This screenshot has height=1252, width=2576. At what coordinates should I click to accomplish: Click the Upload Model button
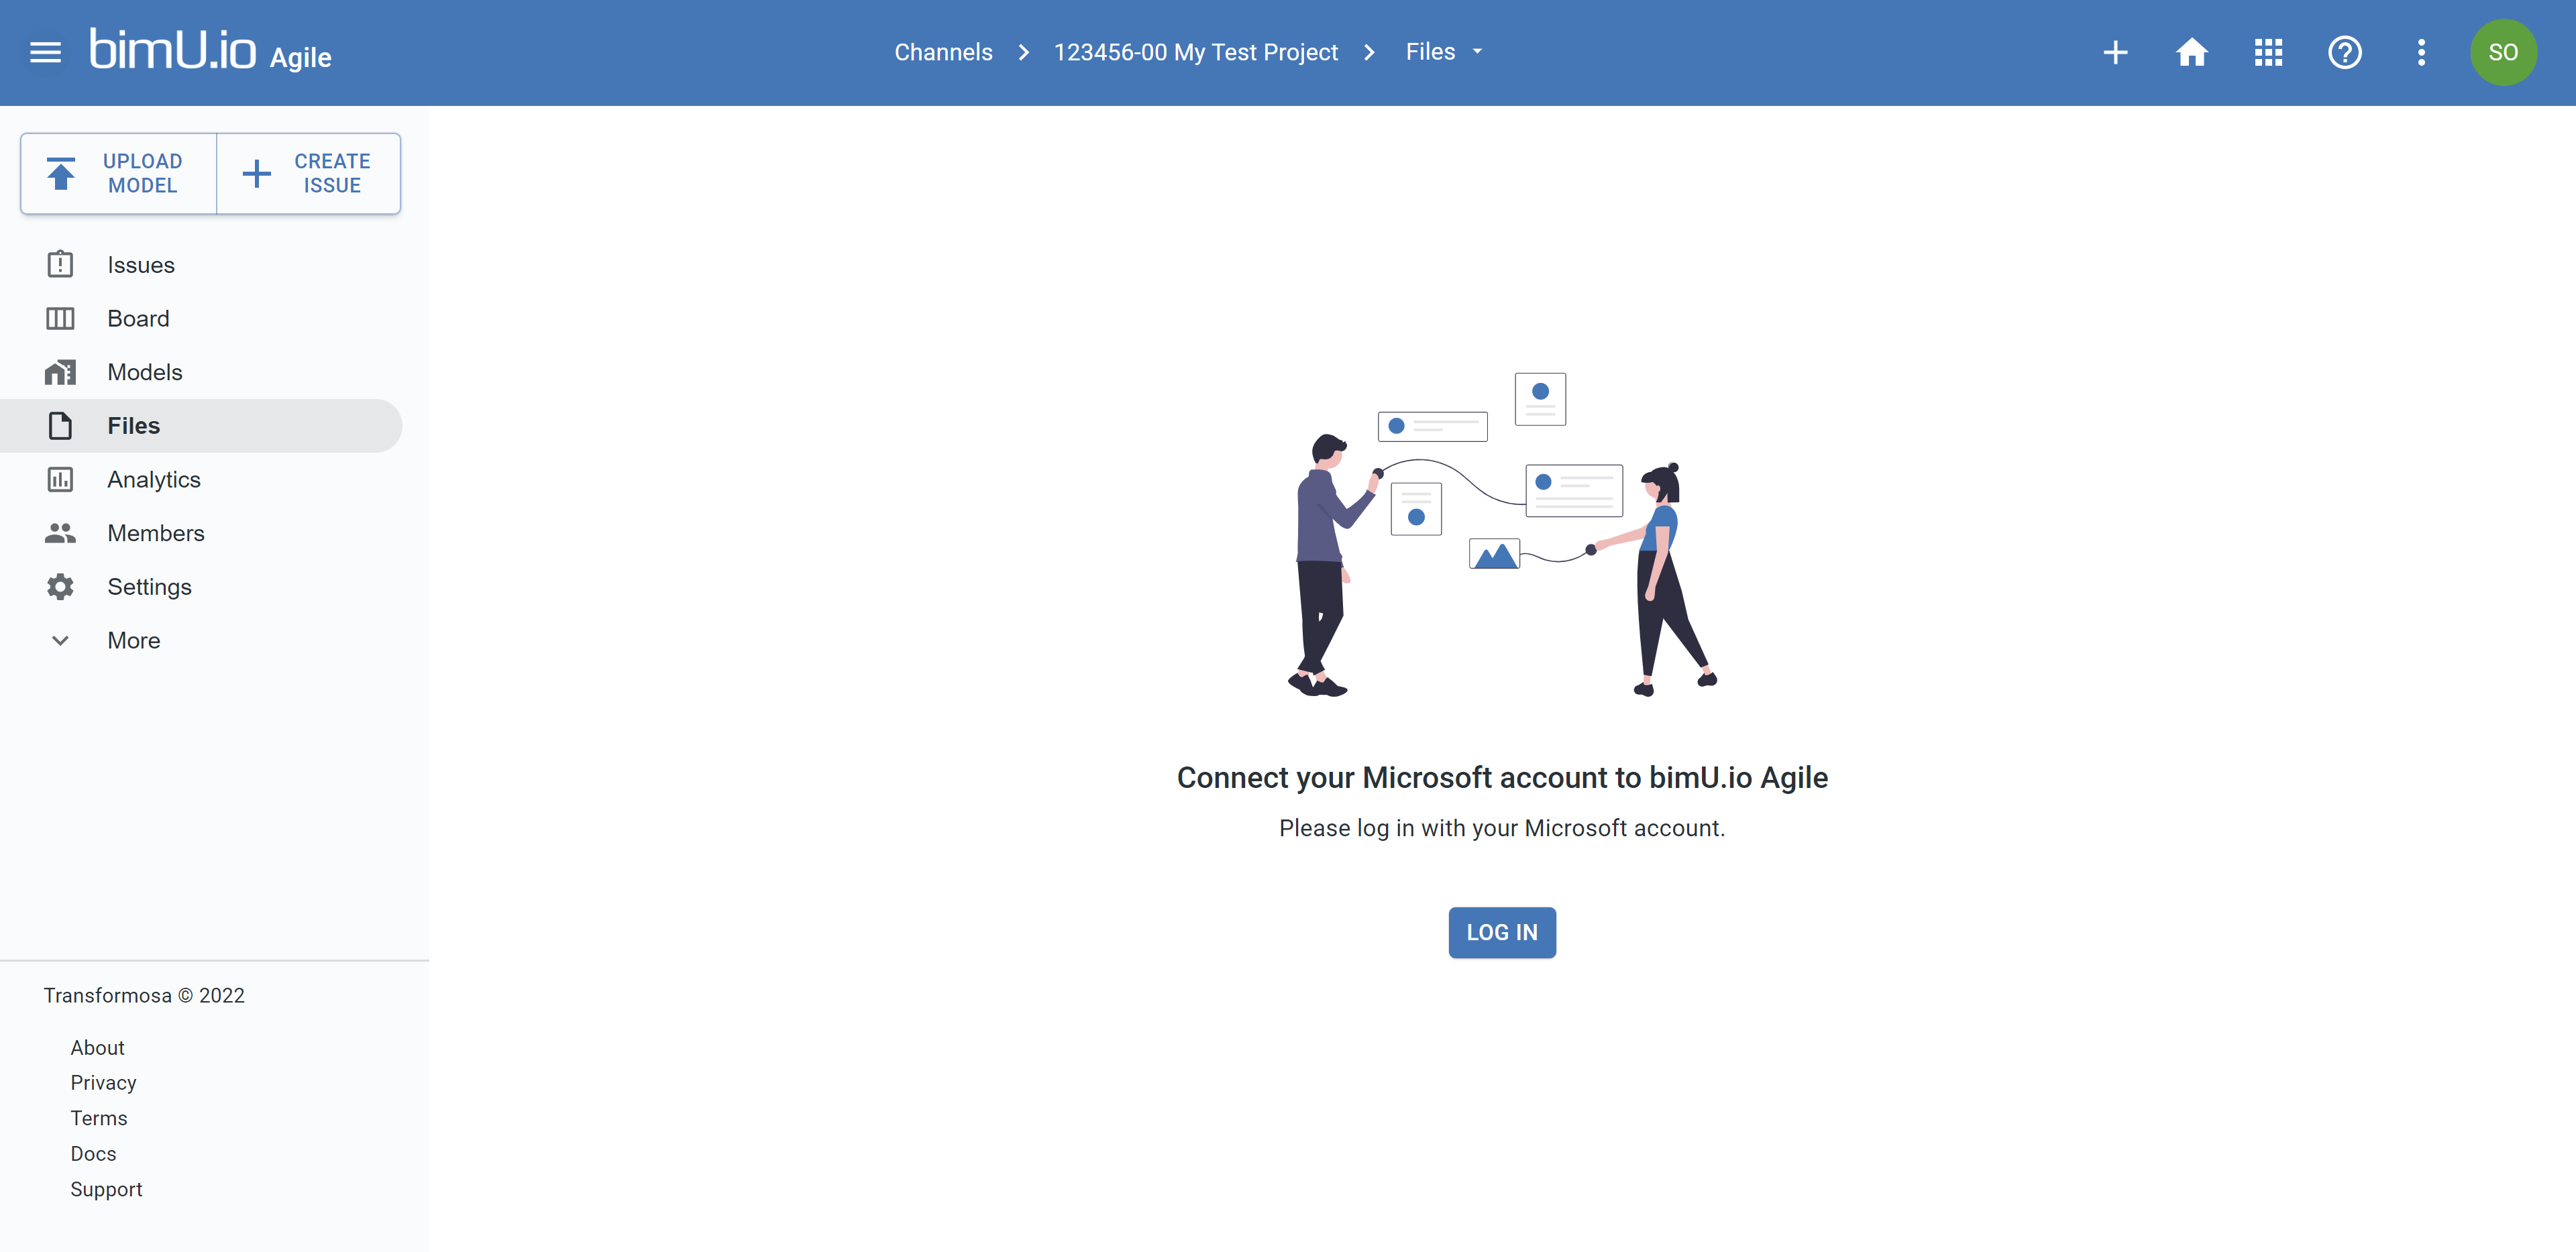(118, 173)
